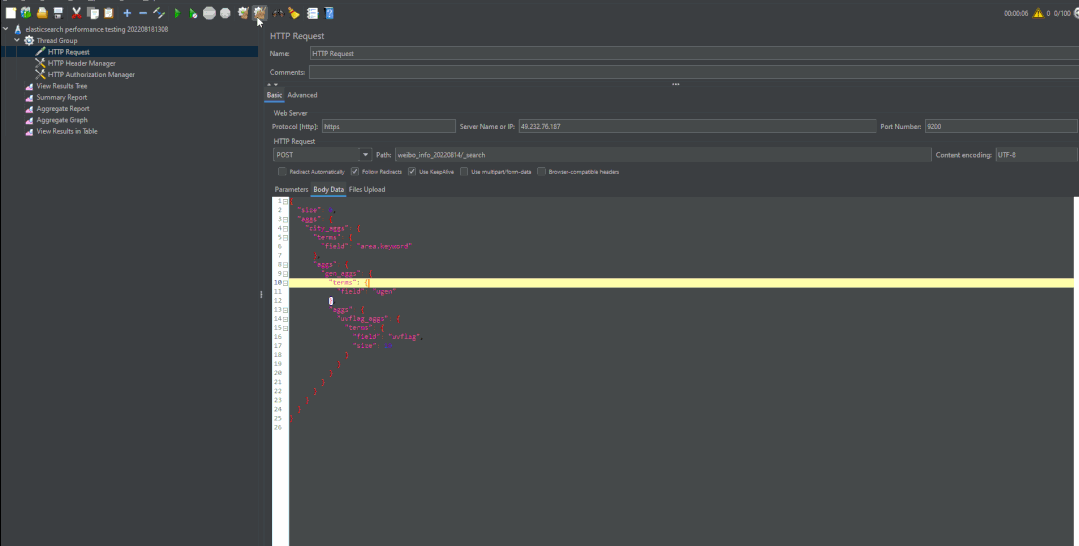Screen dimensions: 1079x546
Task: Open Search with the binoculars icon
Action: pos(277,13)
